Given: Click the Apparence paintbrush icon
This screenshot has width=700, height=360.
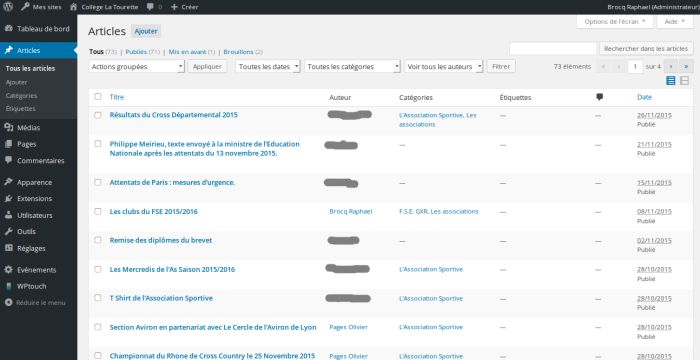Looking at the screenshot, I should pos(8,182).
